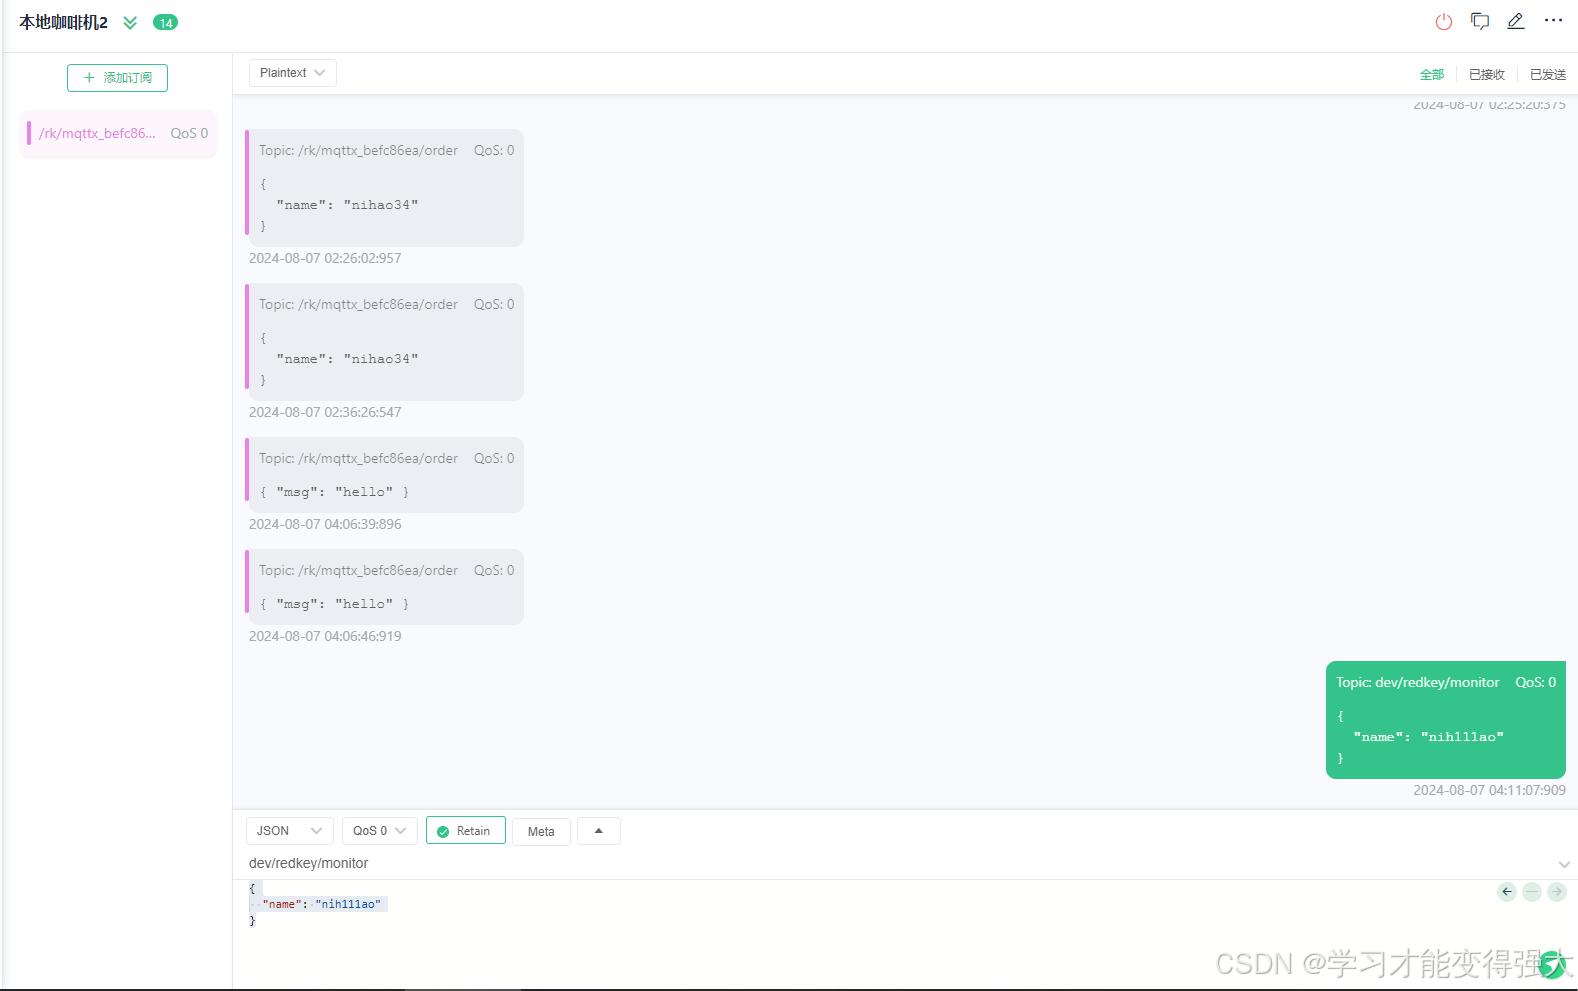Go to next payload history arrow

click(x=1557, y=892)
